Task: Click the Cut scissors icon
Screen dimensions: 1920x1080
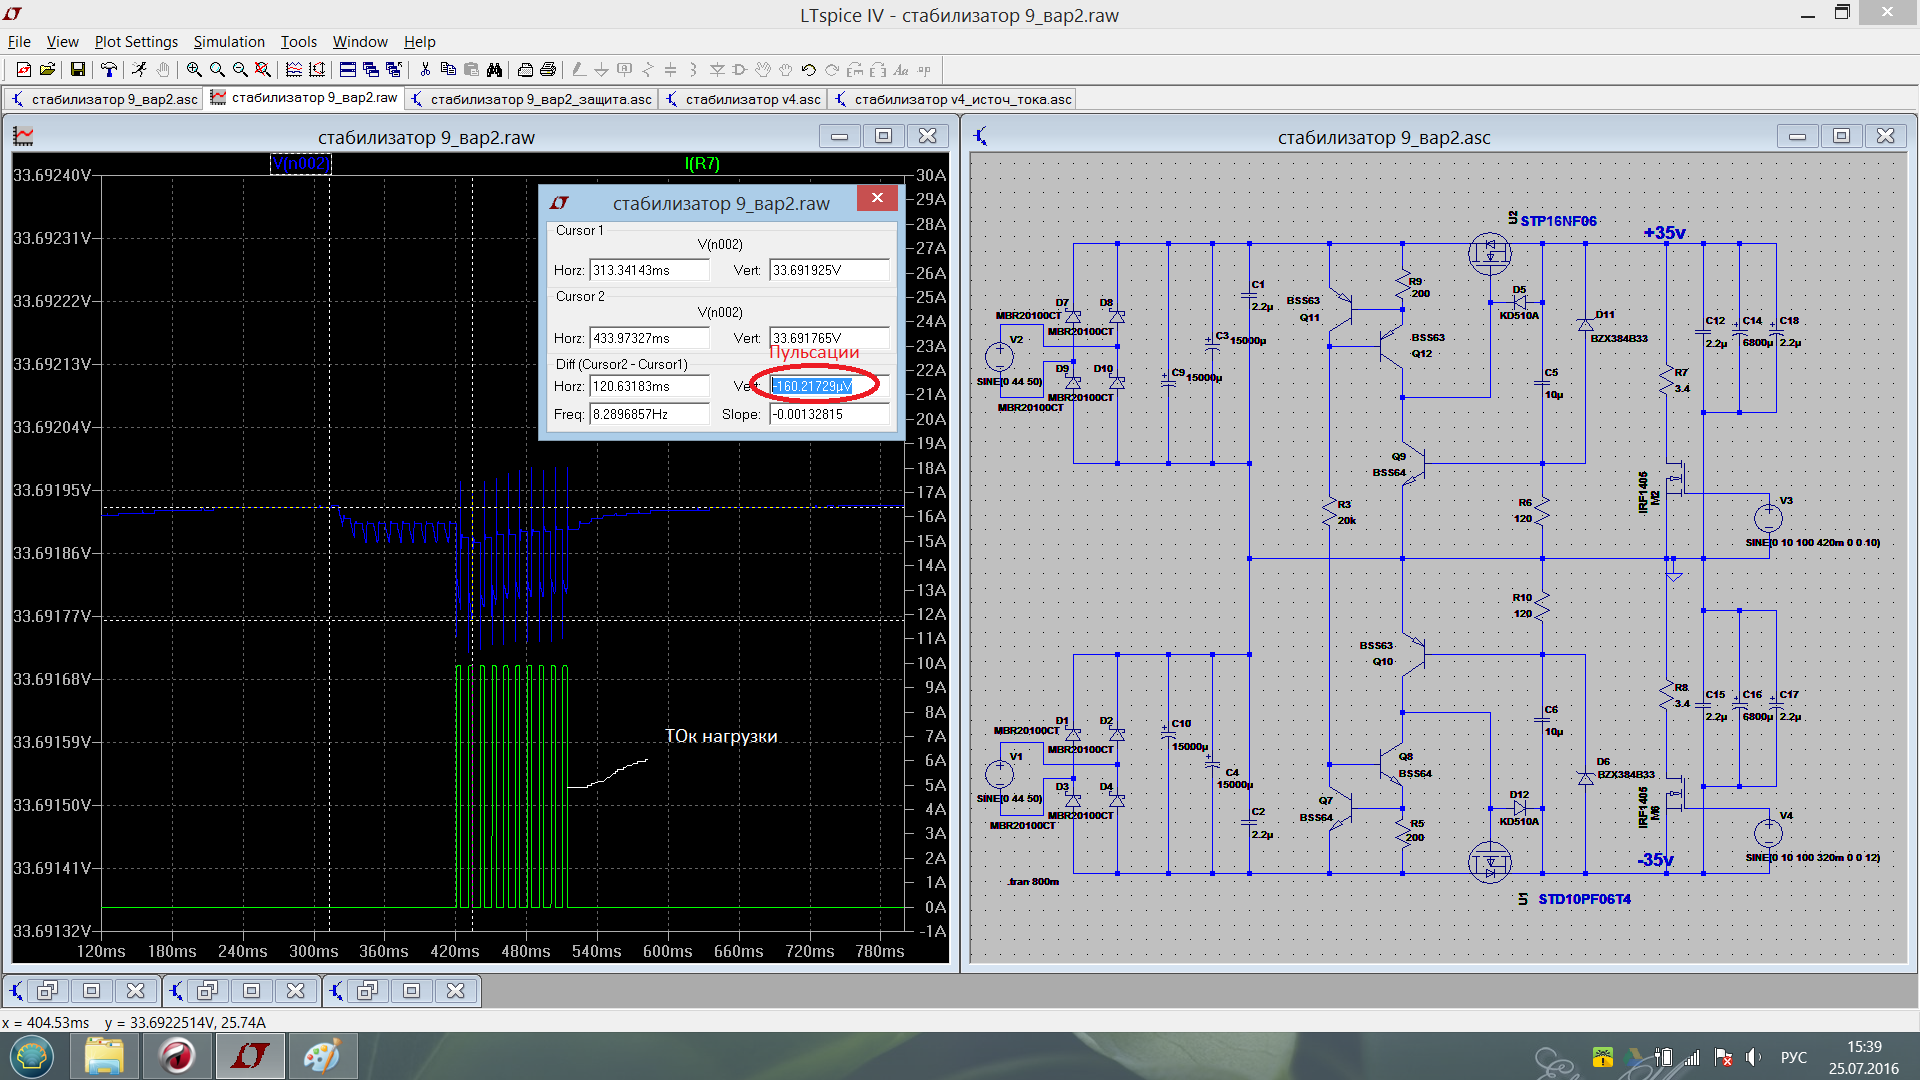Action: 425,70
